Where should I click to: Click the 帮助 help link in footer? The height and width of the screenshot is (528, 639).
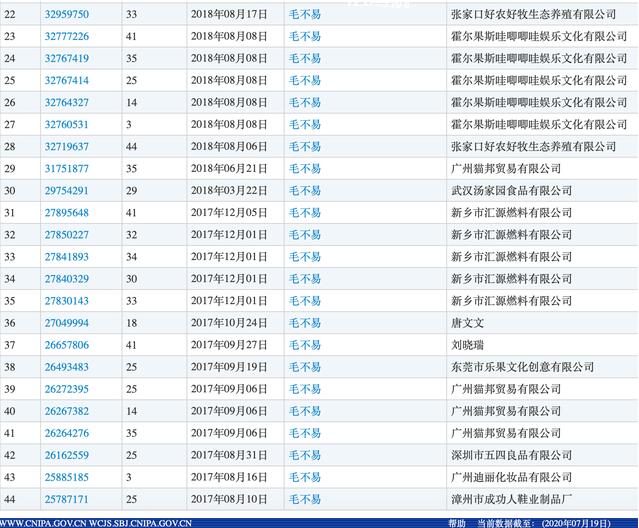pyautogui.click(x=456, y=522)
